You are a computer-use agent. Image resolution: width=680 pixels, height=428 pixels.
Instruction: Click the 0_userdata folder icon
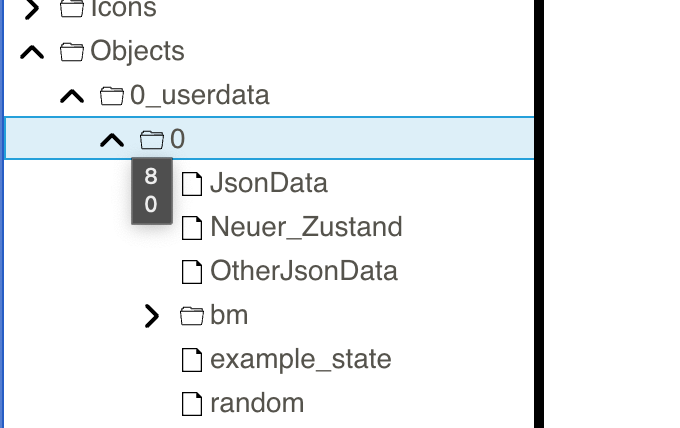pyautogui.click(x=111, y=96)
